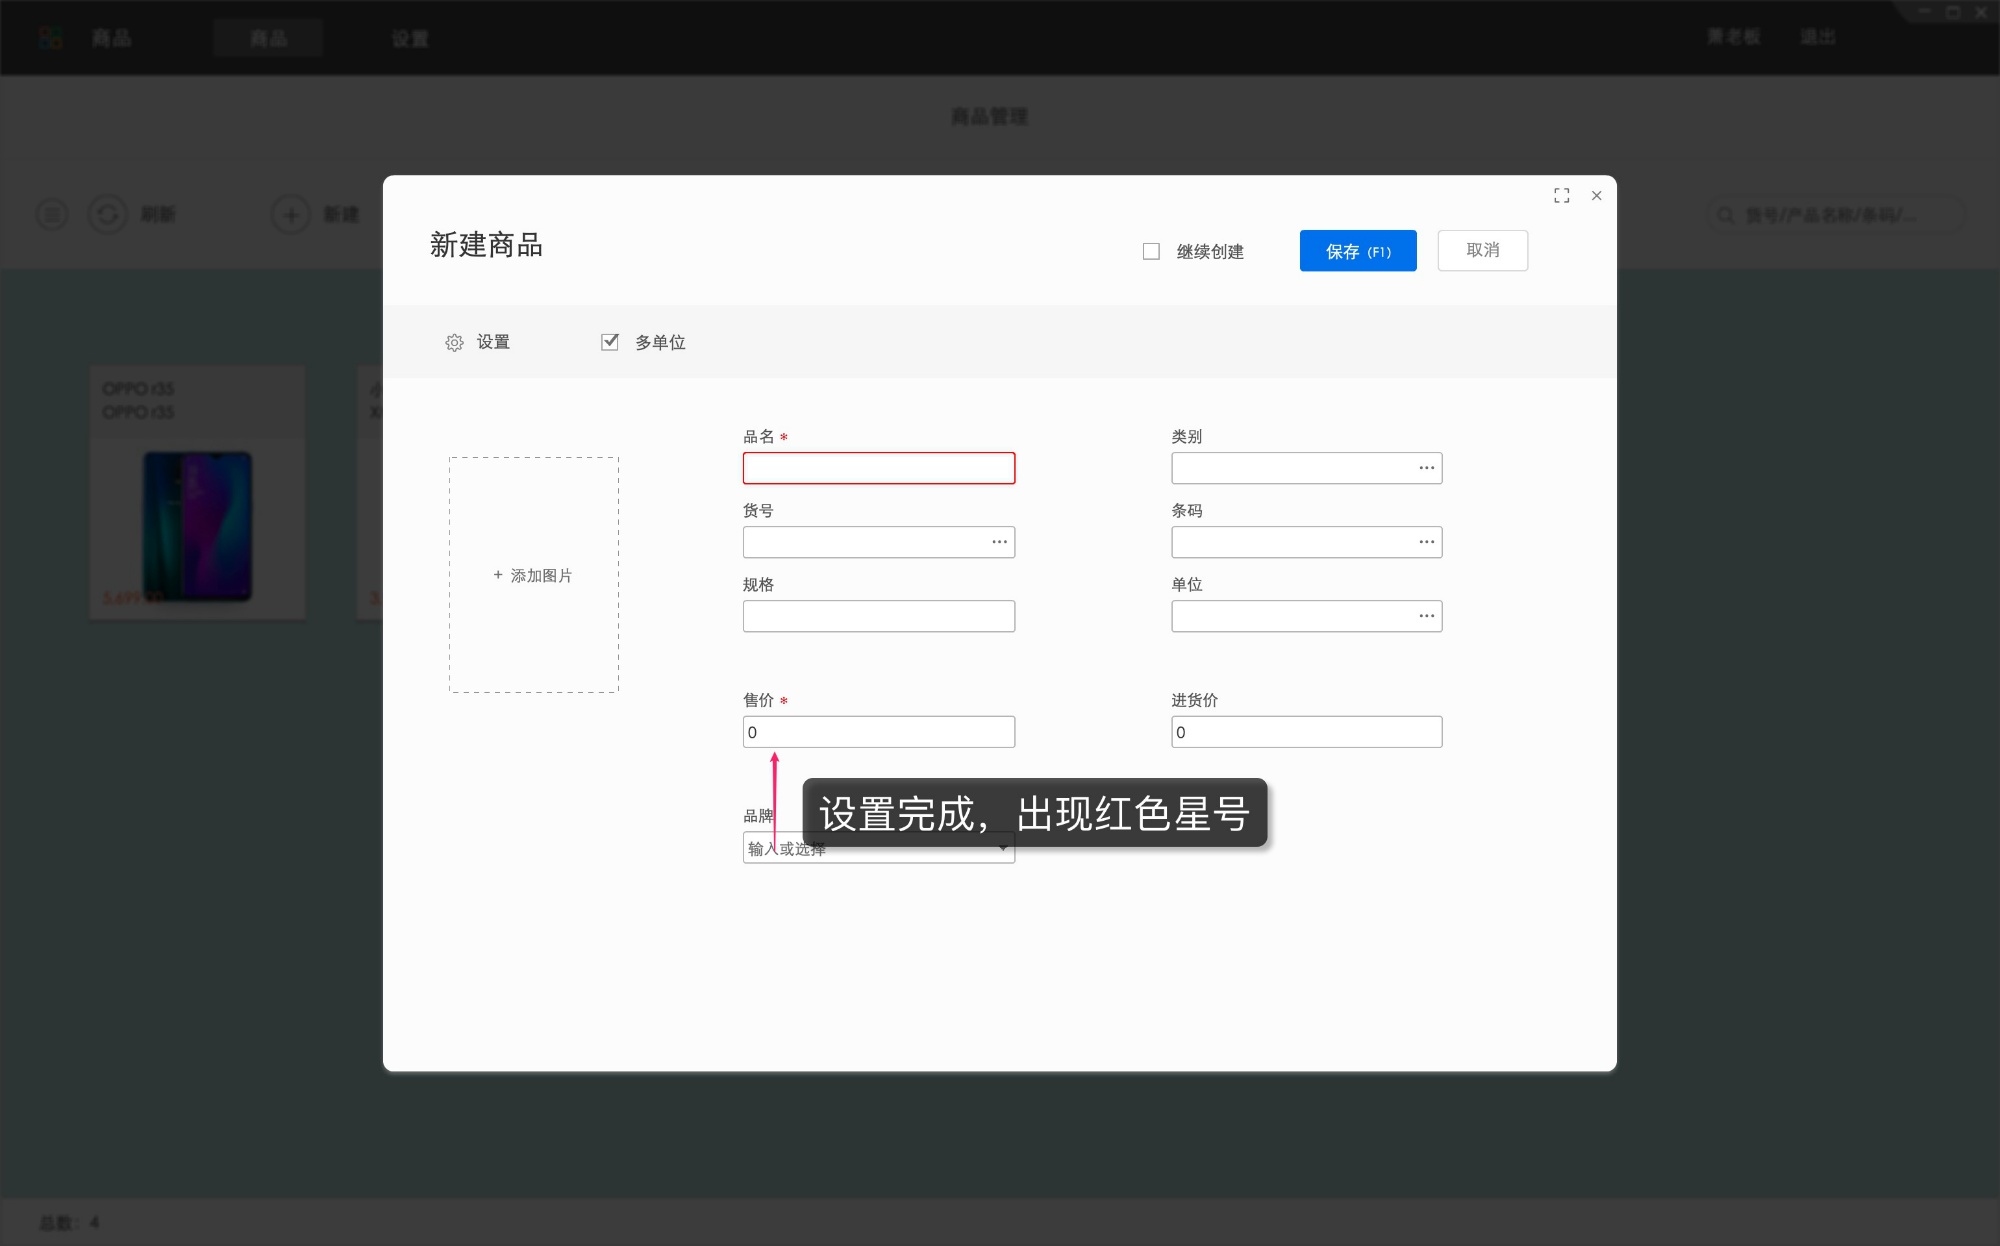Click the sale price input field
The height and width of the screenshot is (1246, 2000).
click(878, 732)
